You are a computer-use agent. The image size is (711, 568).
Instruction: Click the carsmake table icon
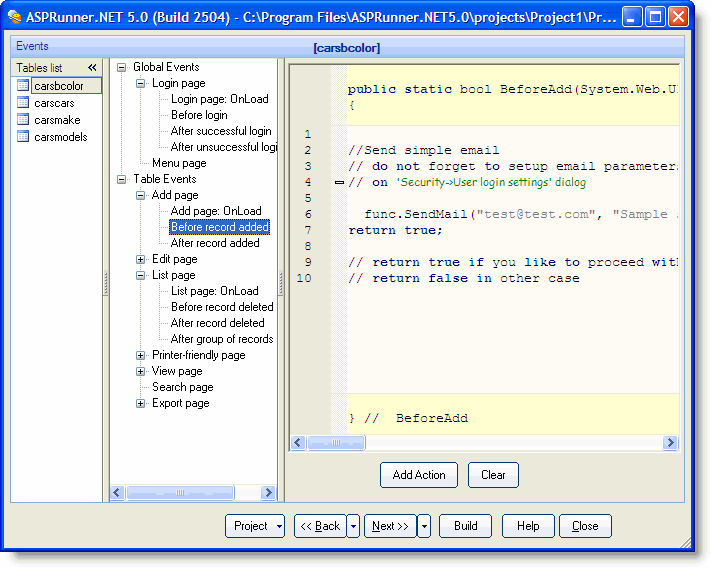23,120
